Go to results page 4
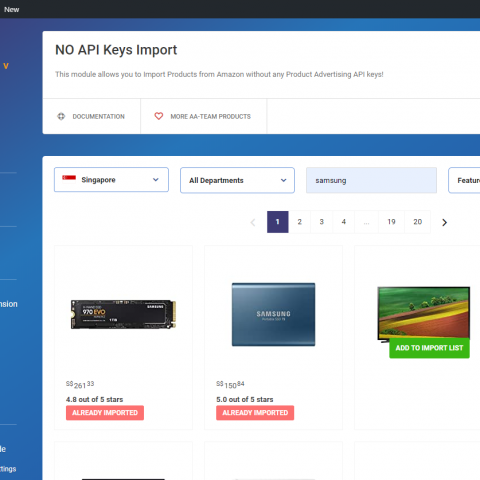The height and width of the screenshot is (480, 480). click(344, 222)
